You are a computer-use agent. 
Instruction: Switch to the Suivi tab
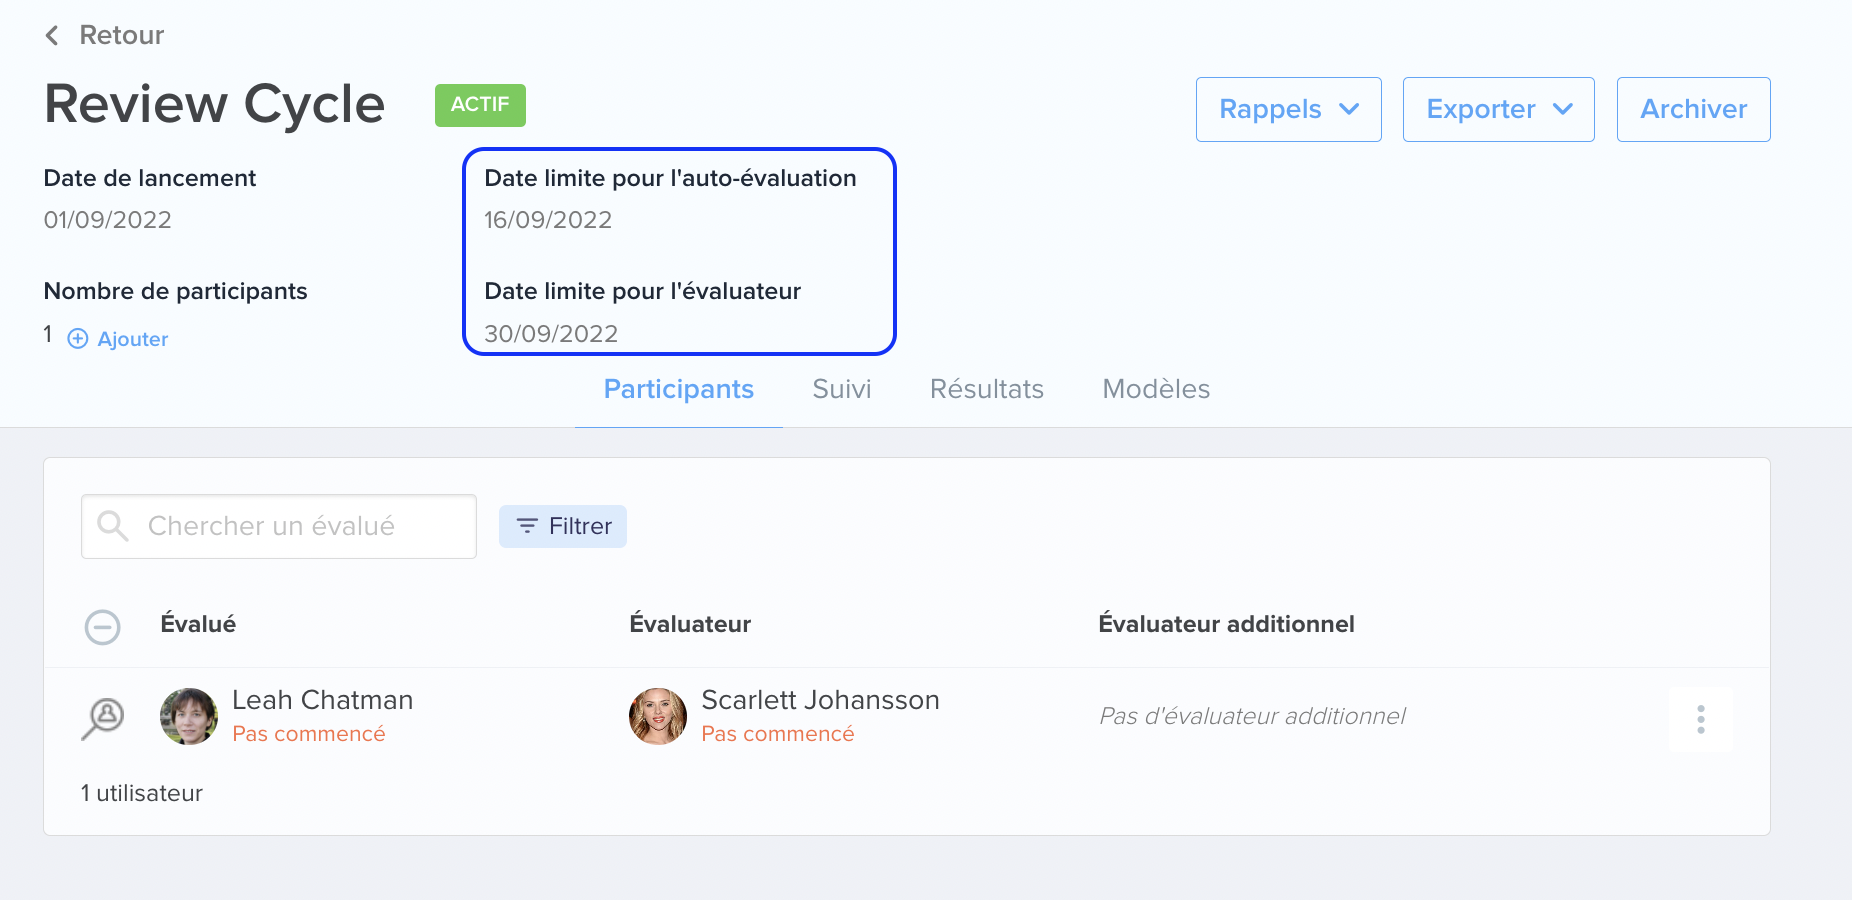tap(841, 389)
